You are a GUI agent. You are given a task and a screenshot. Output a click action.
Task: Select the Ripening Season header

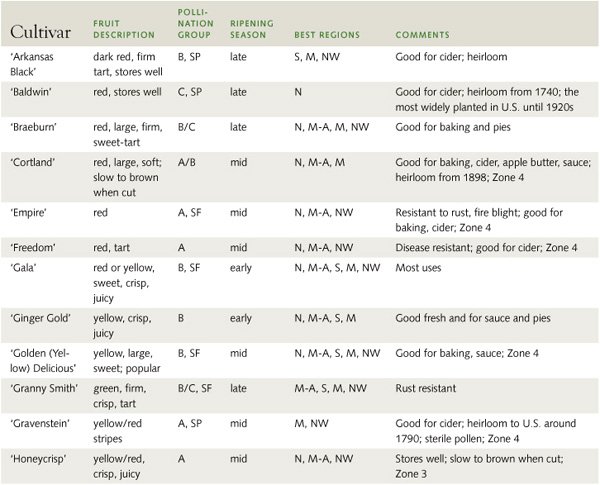click(x=252, y=29)
